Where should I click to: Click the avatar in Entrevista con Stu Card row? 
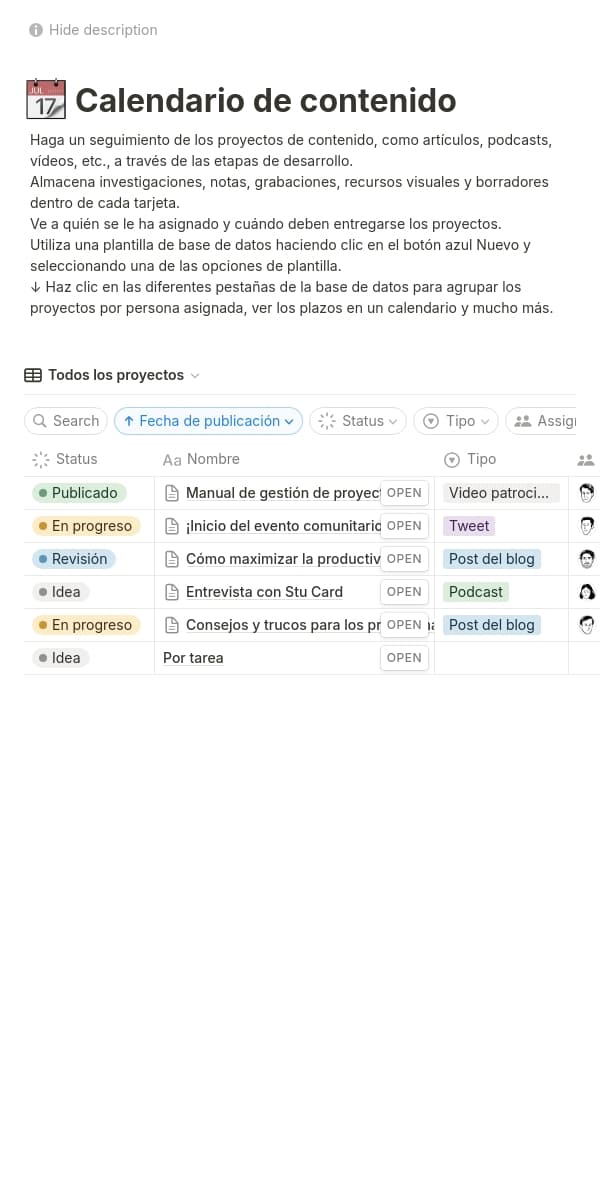coord(587,591)
